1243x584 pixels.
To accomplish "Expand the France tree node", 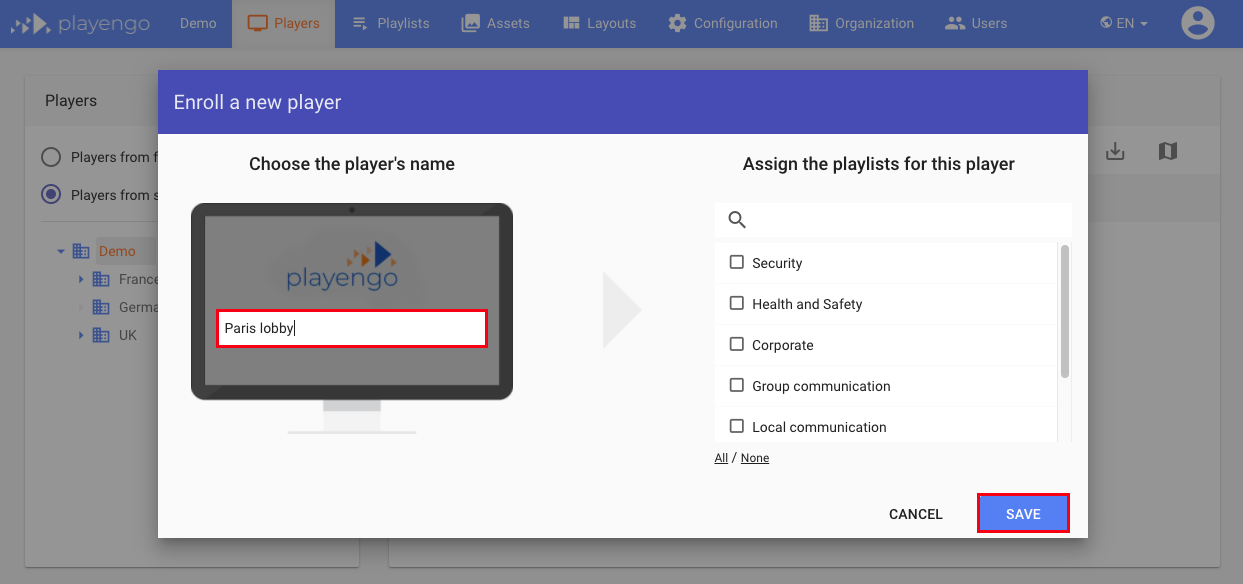I will pyautogui.click(x=82, y=278).
